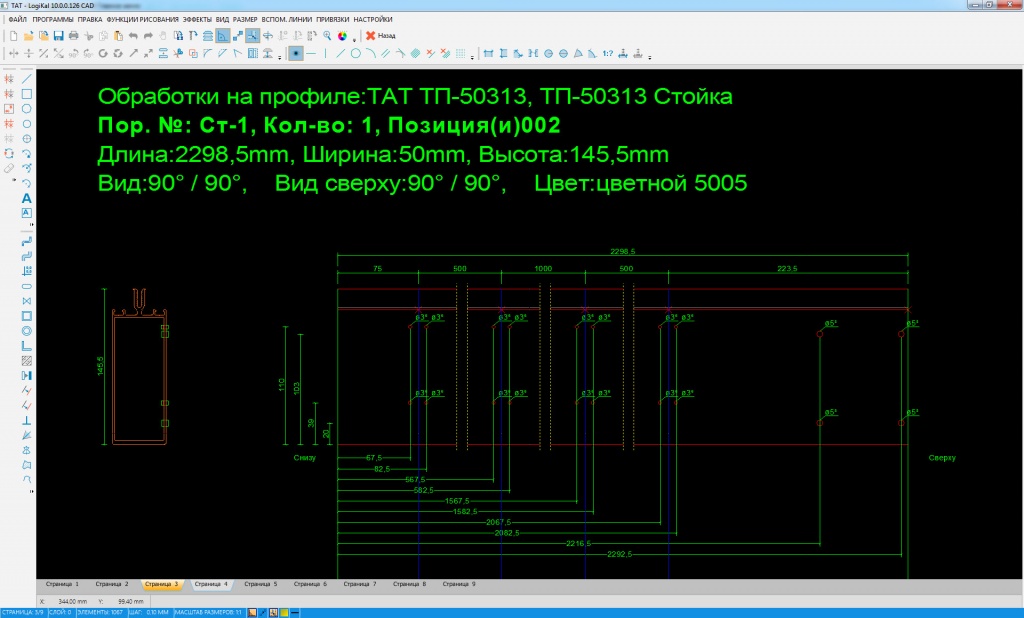Click the 'Снизу' label in the drawing
This screenshot has height=618, width=1024.
pos(304,458)
